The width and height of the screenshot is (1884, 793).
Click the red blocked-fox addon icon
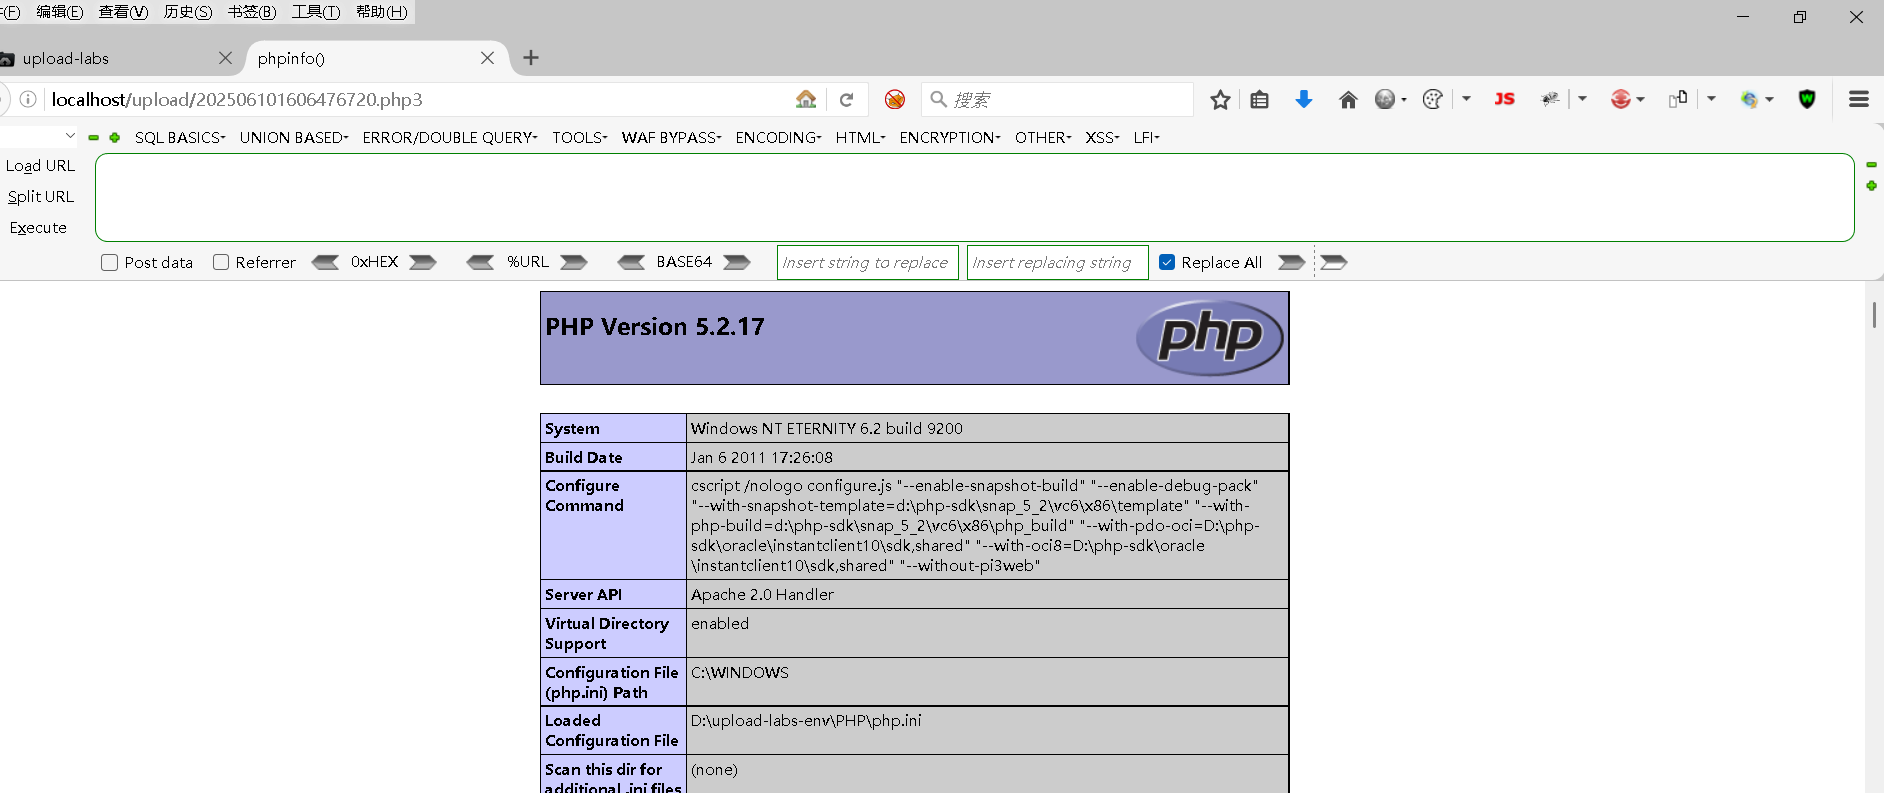tap(895, 99)
